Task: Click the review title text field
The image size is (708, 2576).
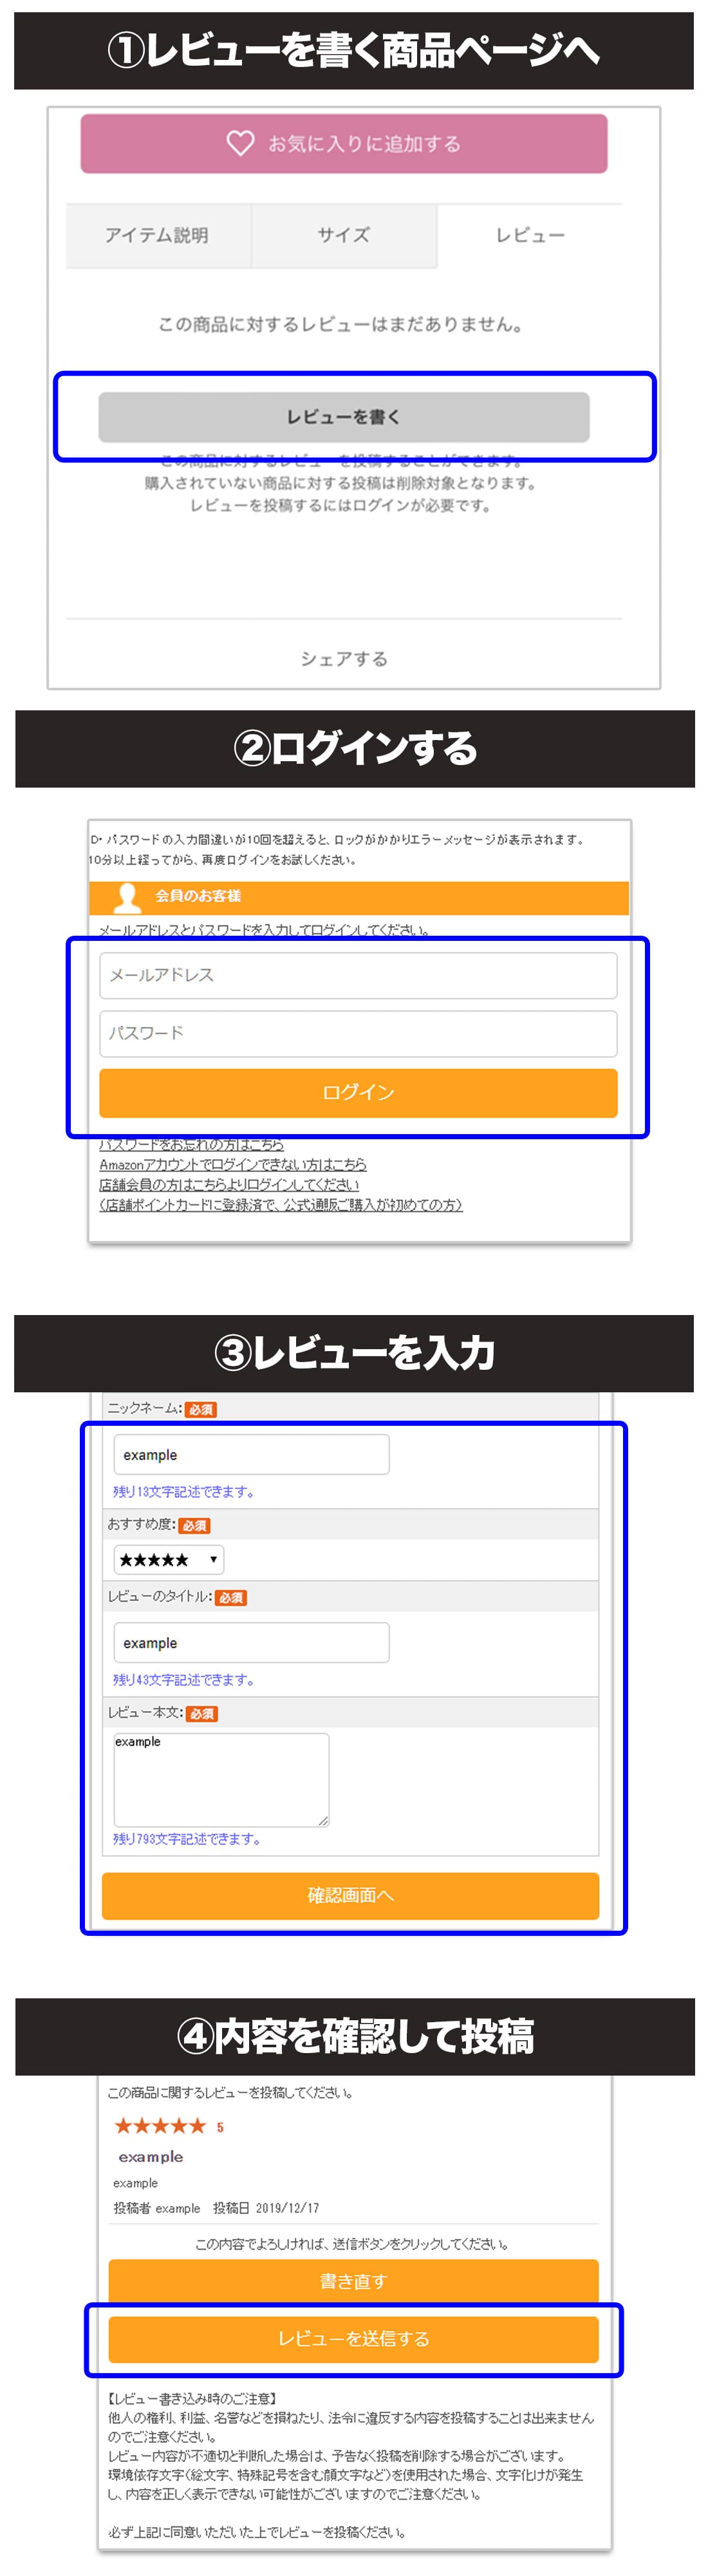Action: coord(251,1642)
